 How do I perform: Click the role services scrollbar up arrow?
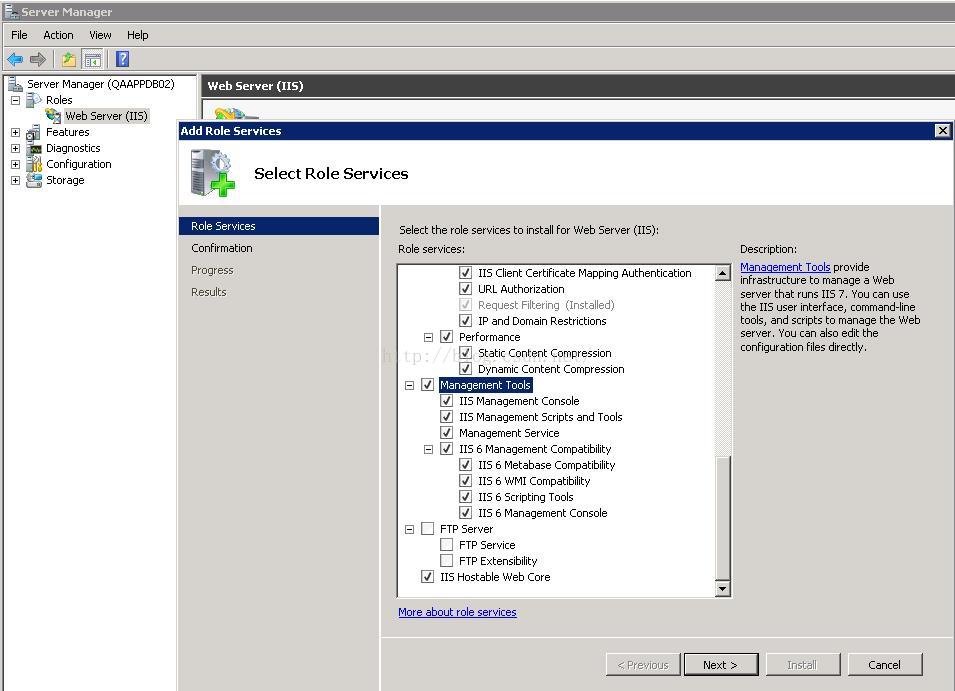722,273
